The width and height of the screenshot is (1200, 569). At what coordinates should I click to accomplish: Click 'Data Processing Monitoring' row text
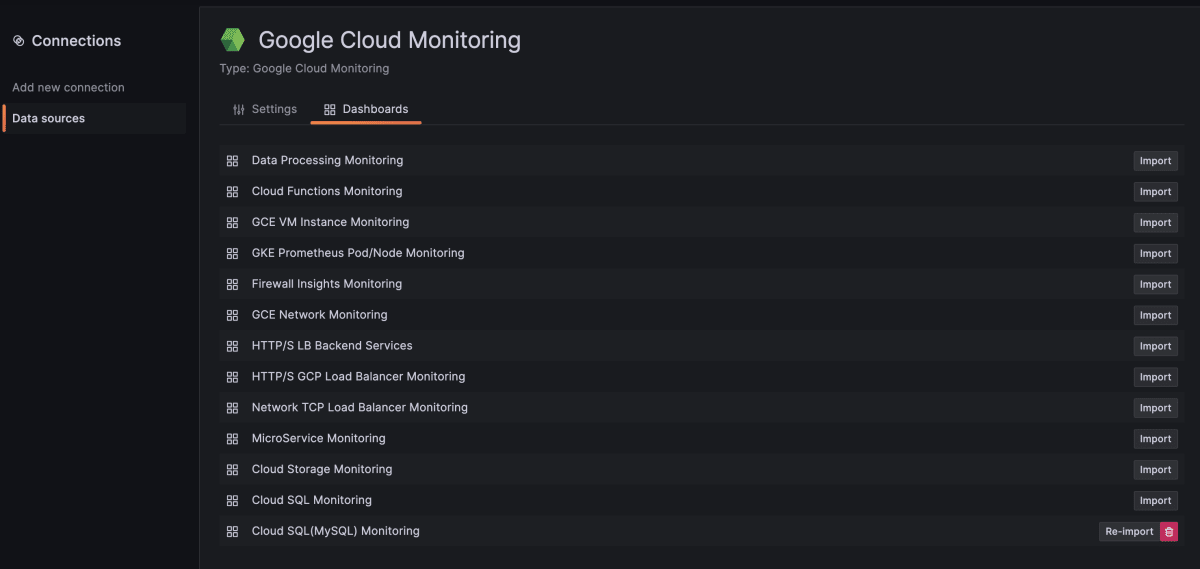click(x=327, y=160)
